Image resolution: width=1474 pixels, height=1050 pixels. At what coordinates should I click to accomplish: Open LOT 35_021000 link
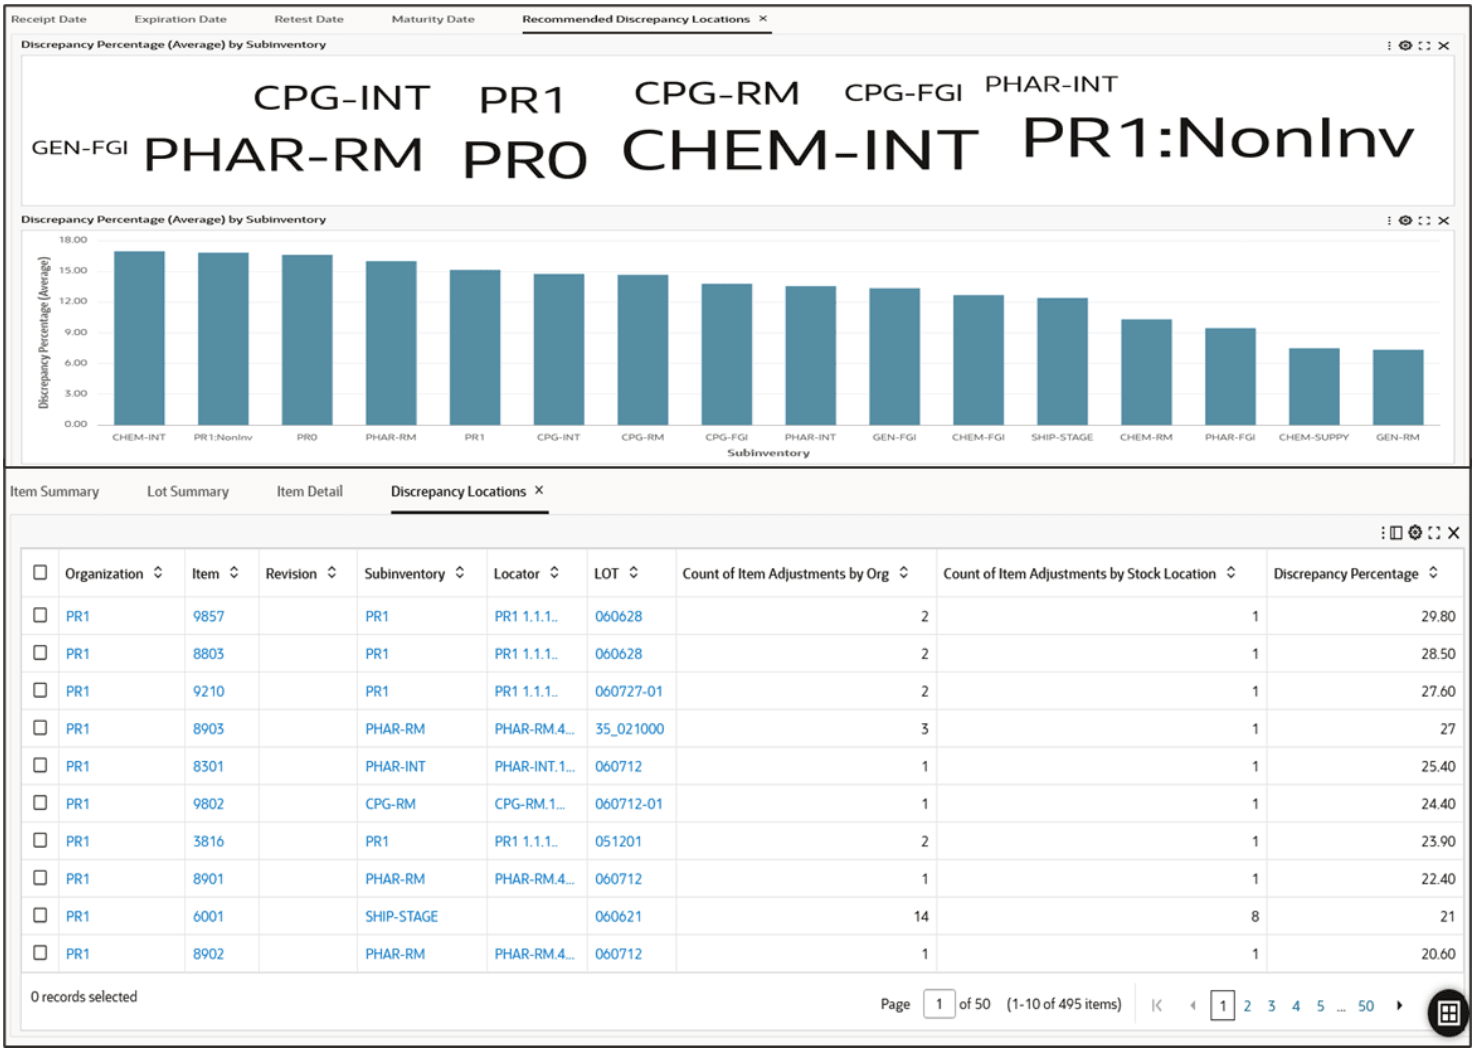(x=630, y=729)
